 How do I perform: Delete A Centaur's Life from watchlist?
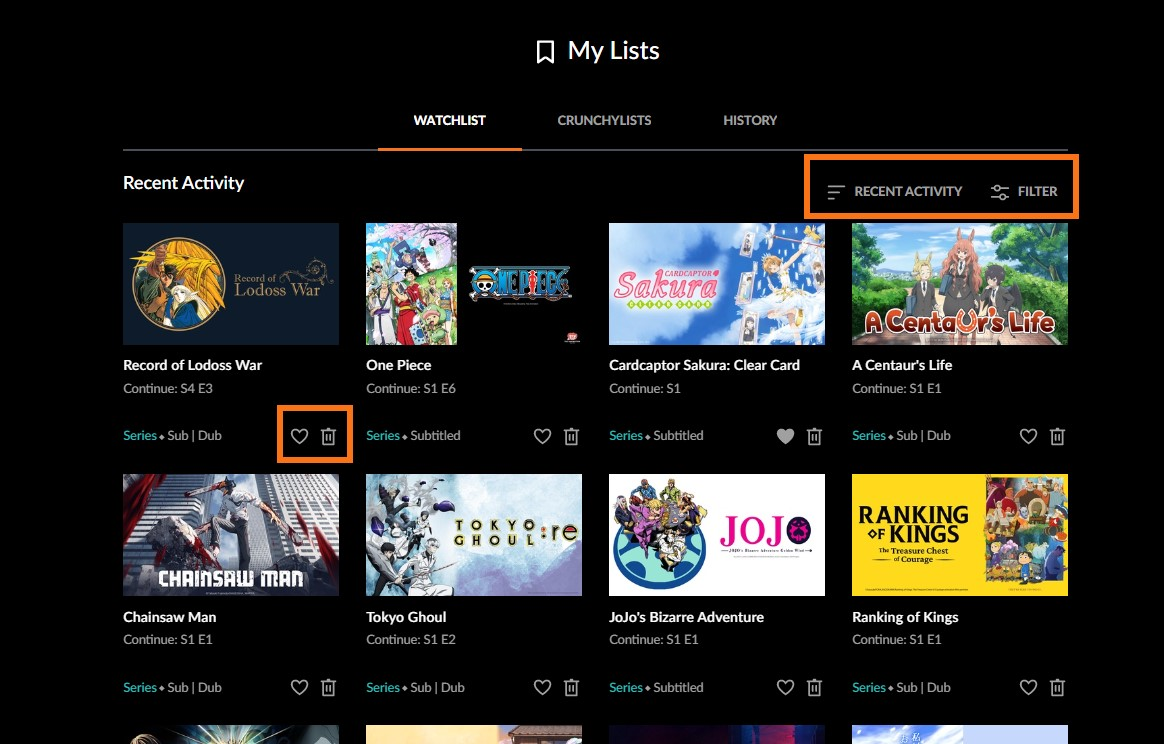pos(1057,436)
